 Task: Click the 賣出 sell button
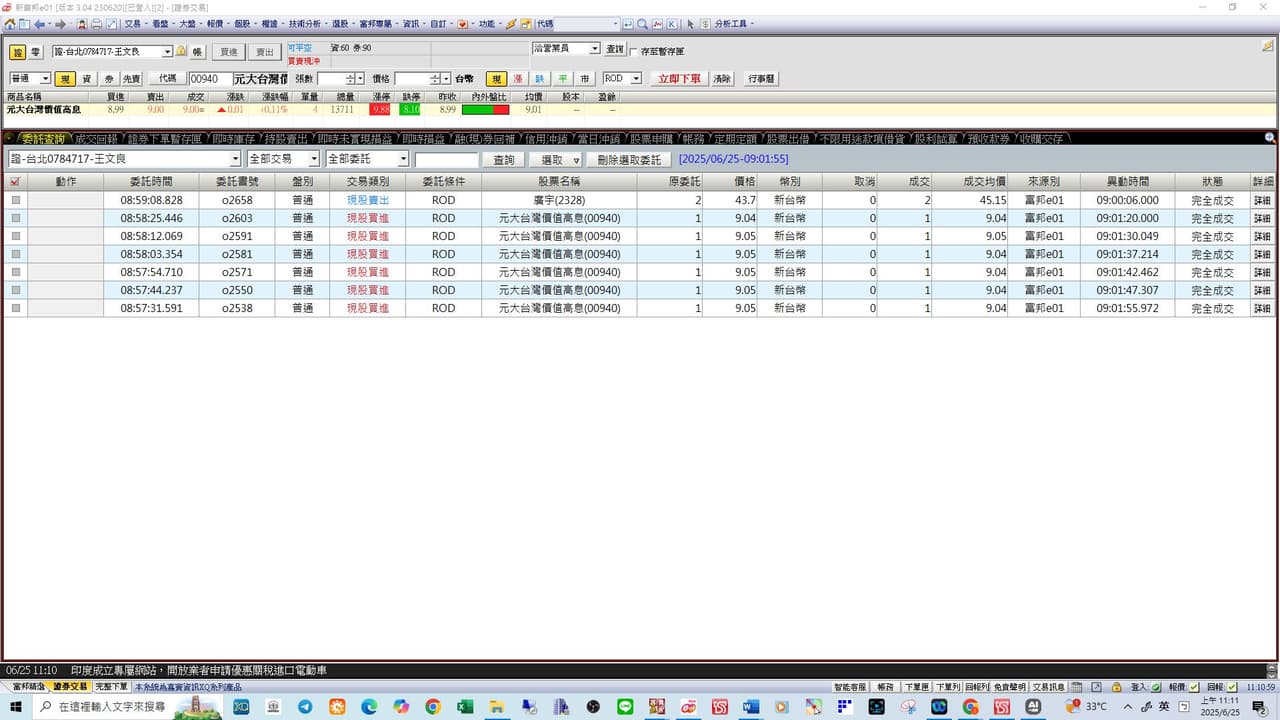(265, 52)
